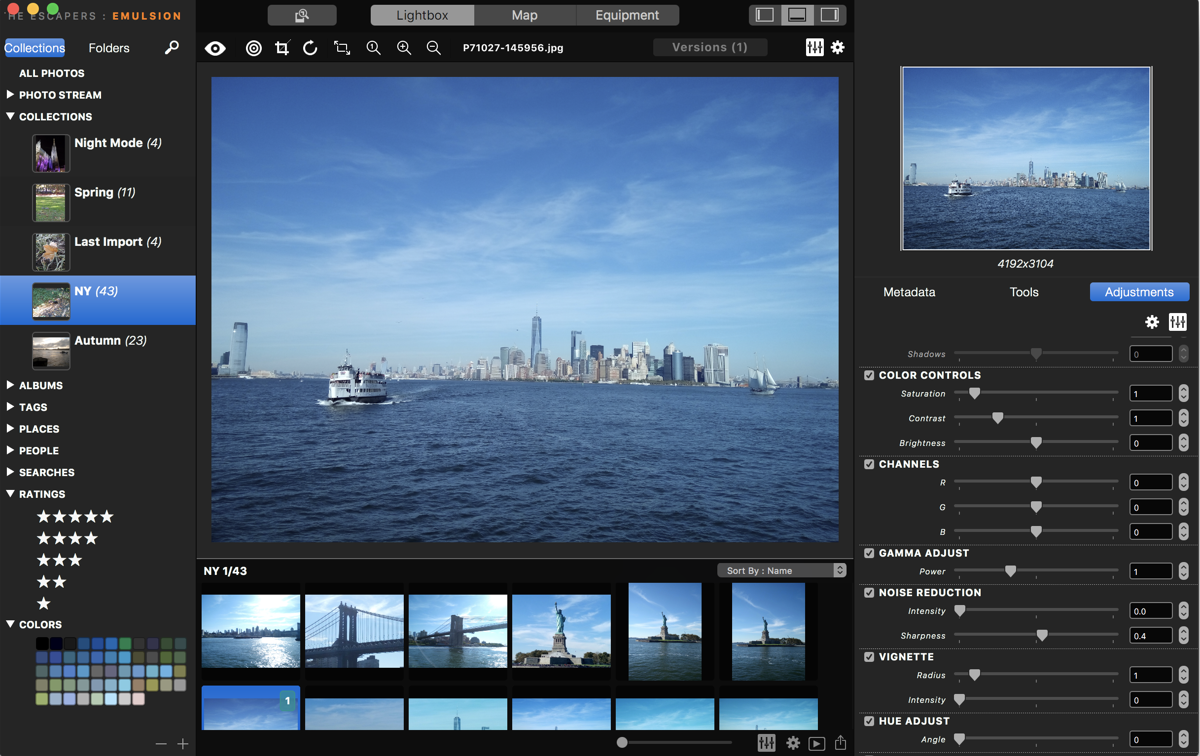Click the search key icon beside Folders
Viewport: 1200px width, 756px height.
coord(172,47)
